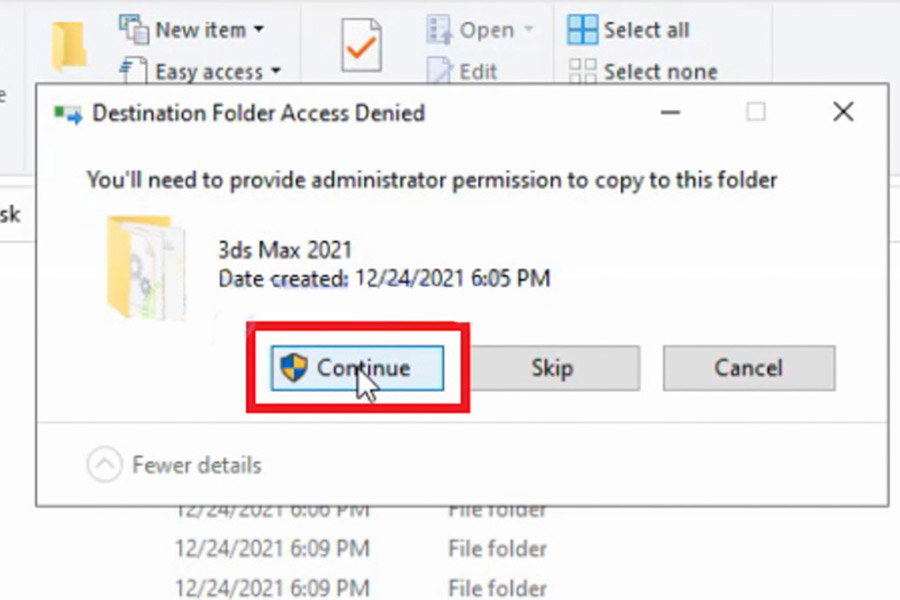
Task: Click the Continue button with shield
Action: click(x=357, y=368)
